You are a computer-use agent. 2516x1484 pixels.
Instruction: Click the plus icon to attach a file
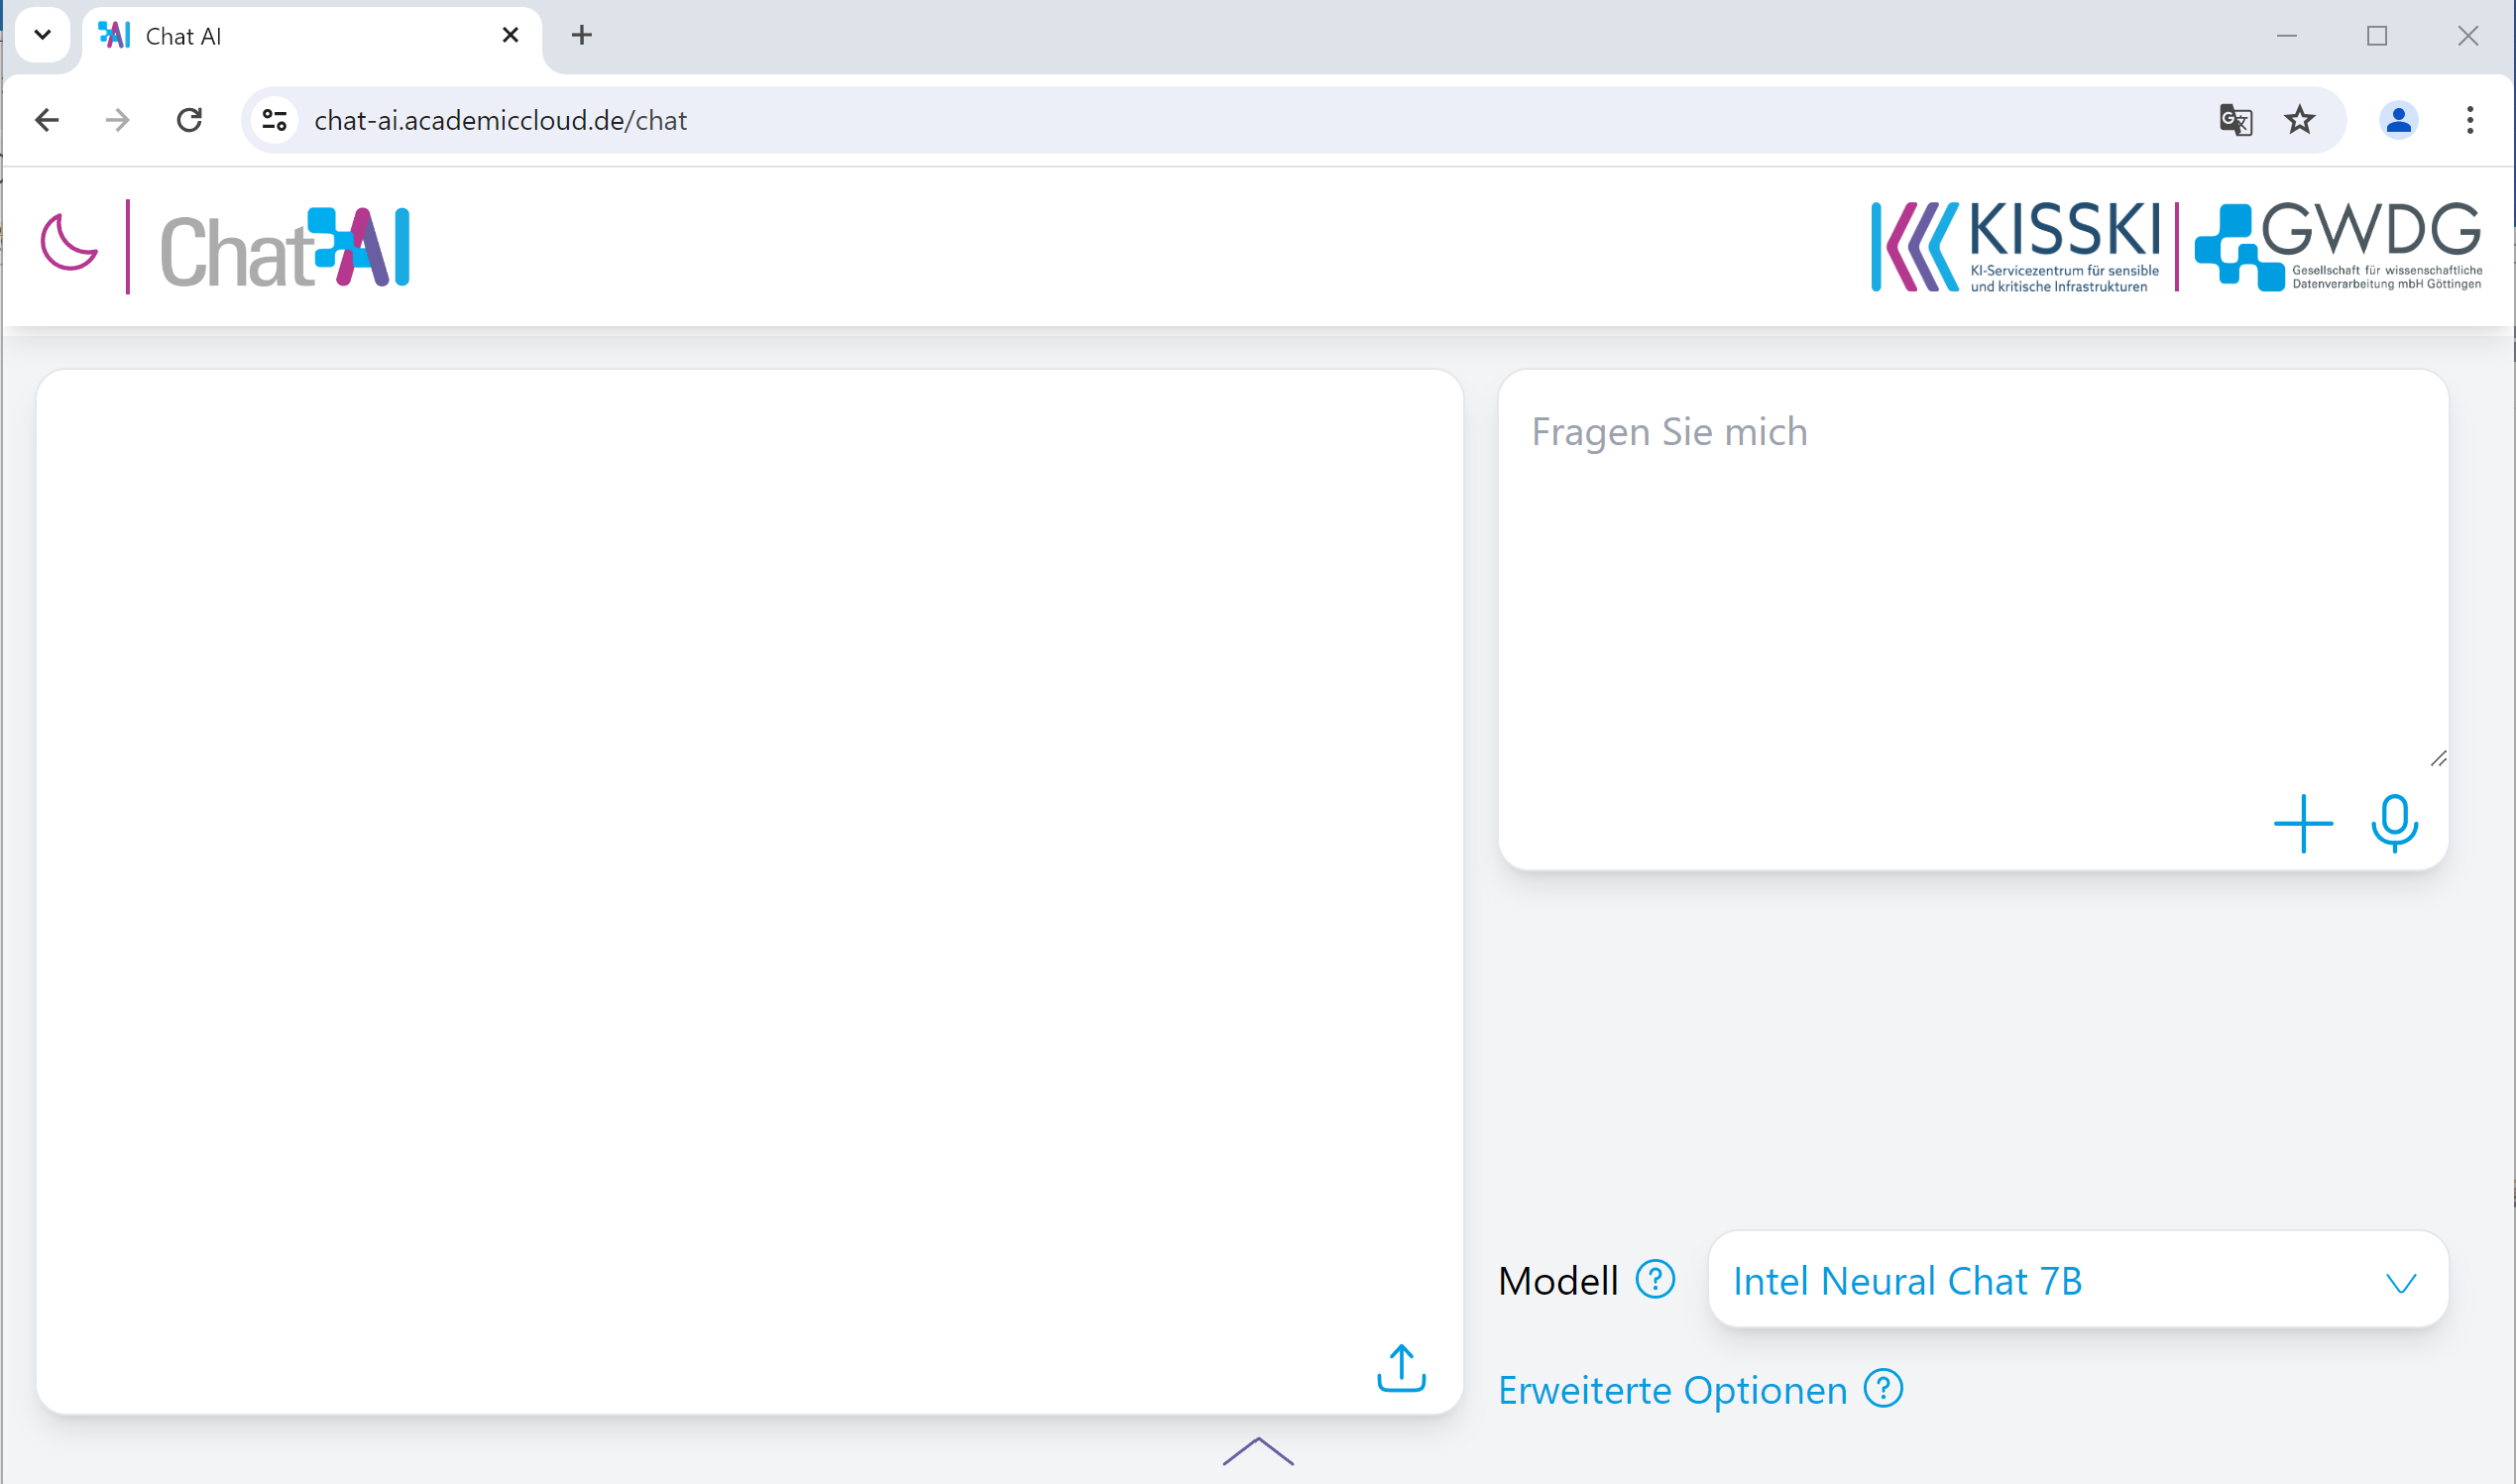coord(2302,824)
